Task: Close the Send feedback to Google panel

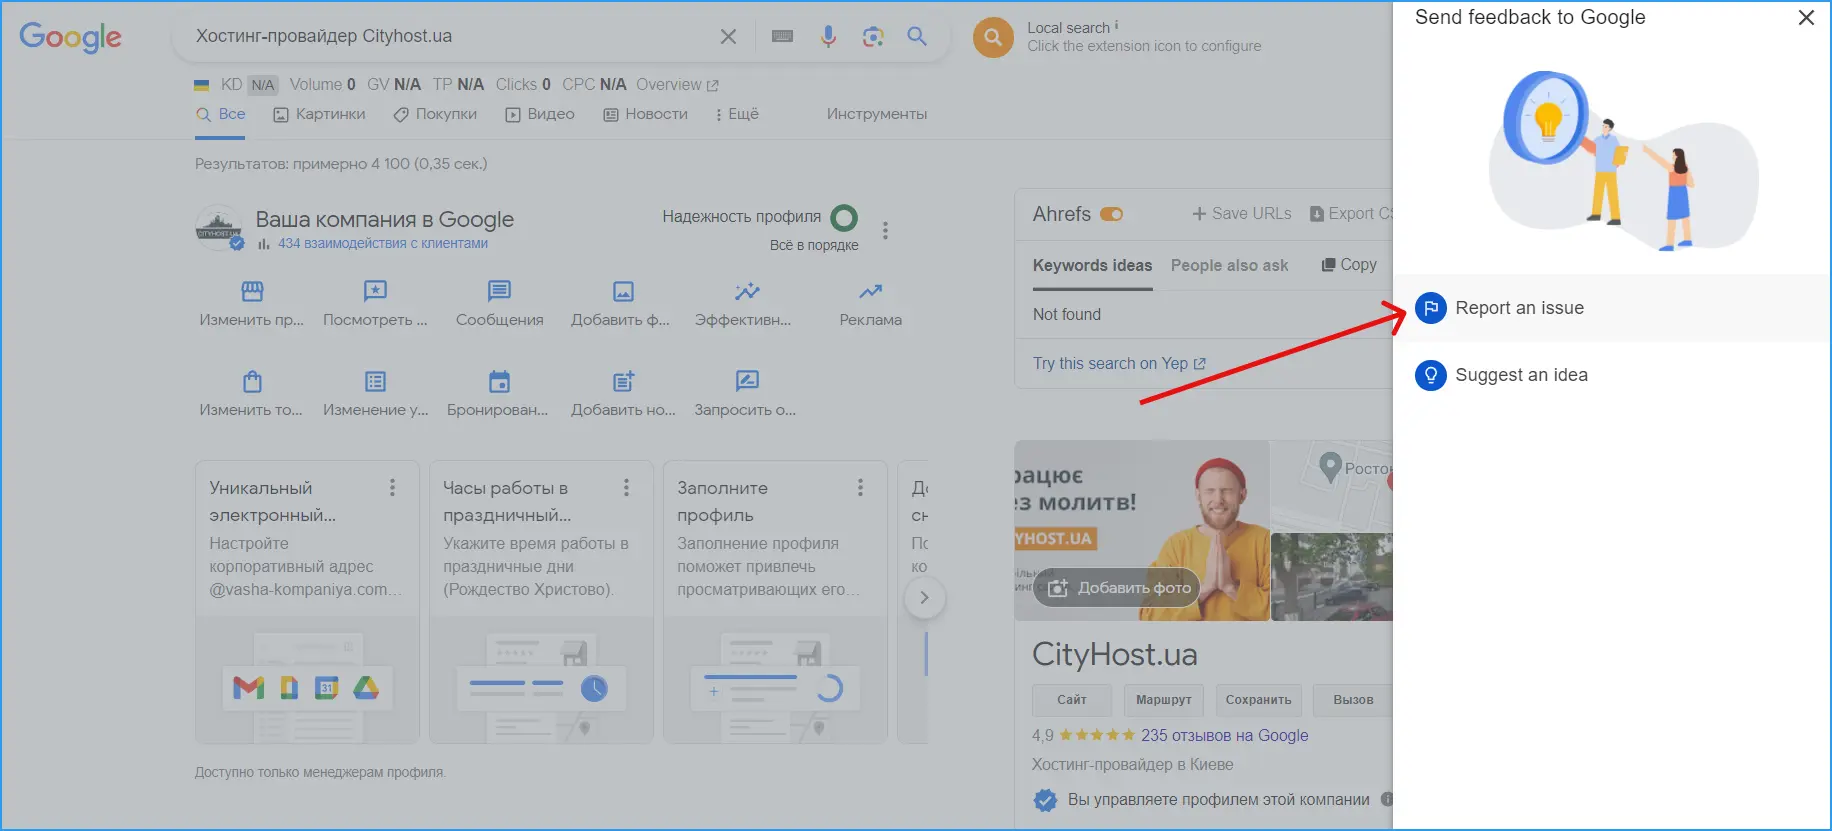Action: click(1806, 18)
